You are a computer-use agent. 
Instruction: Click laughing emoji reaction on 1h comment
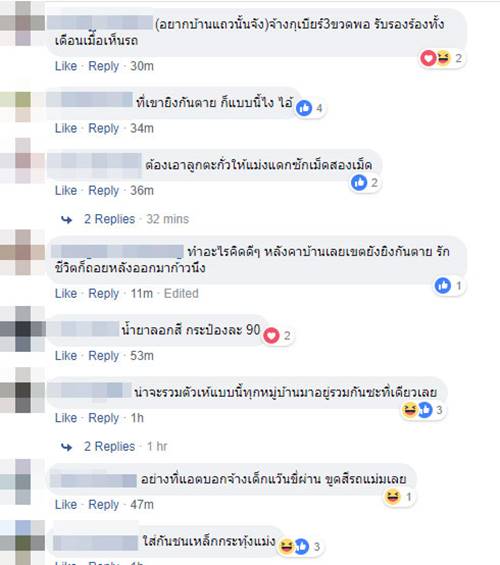pyautogui.click(x=409, y=410)
